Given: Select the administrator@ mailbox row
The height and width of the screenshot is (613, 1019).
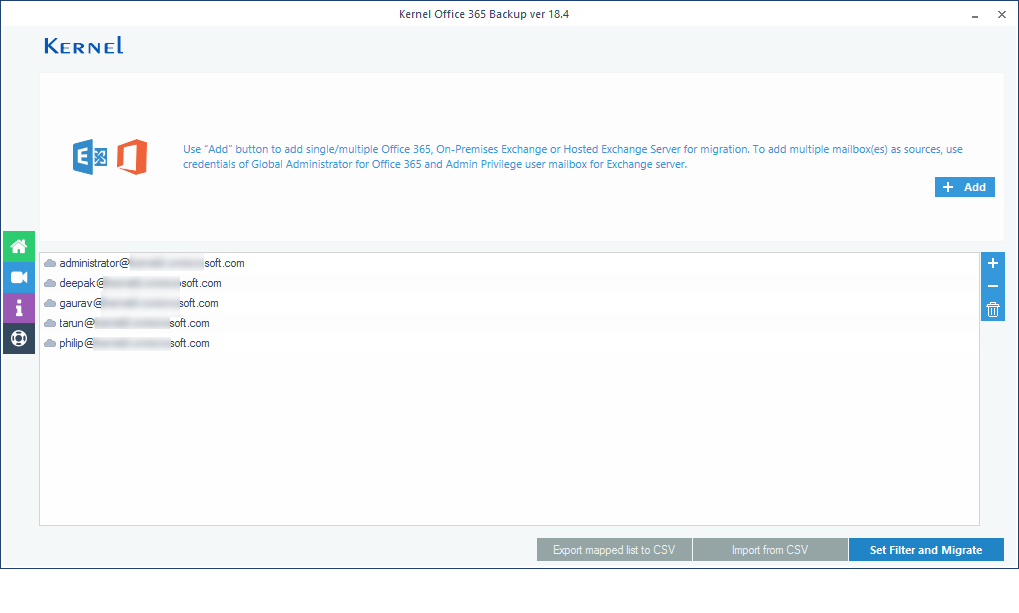Looking at the screenshot, I should pyautogui.click(x=509, y=263).
